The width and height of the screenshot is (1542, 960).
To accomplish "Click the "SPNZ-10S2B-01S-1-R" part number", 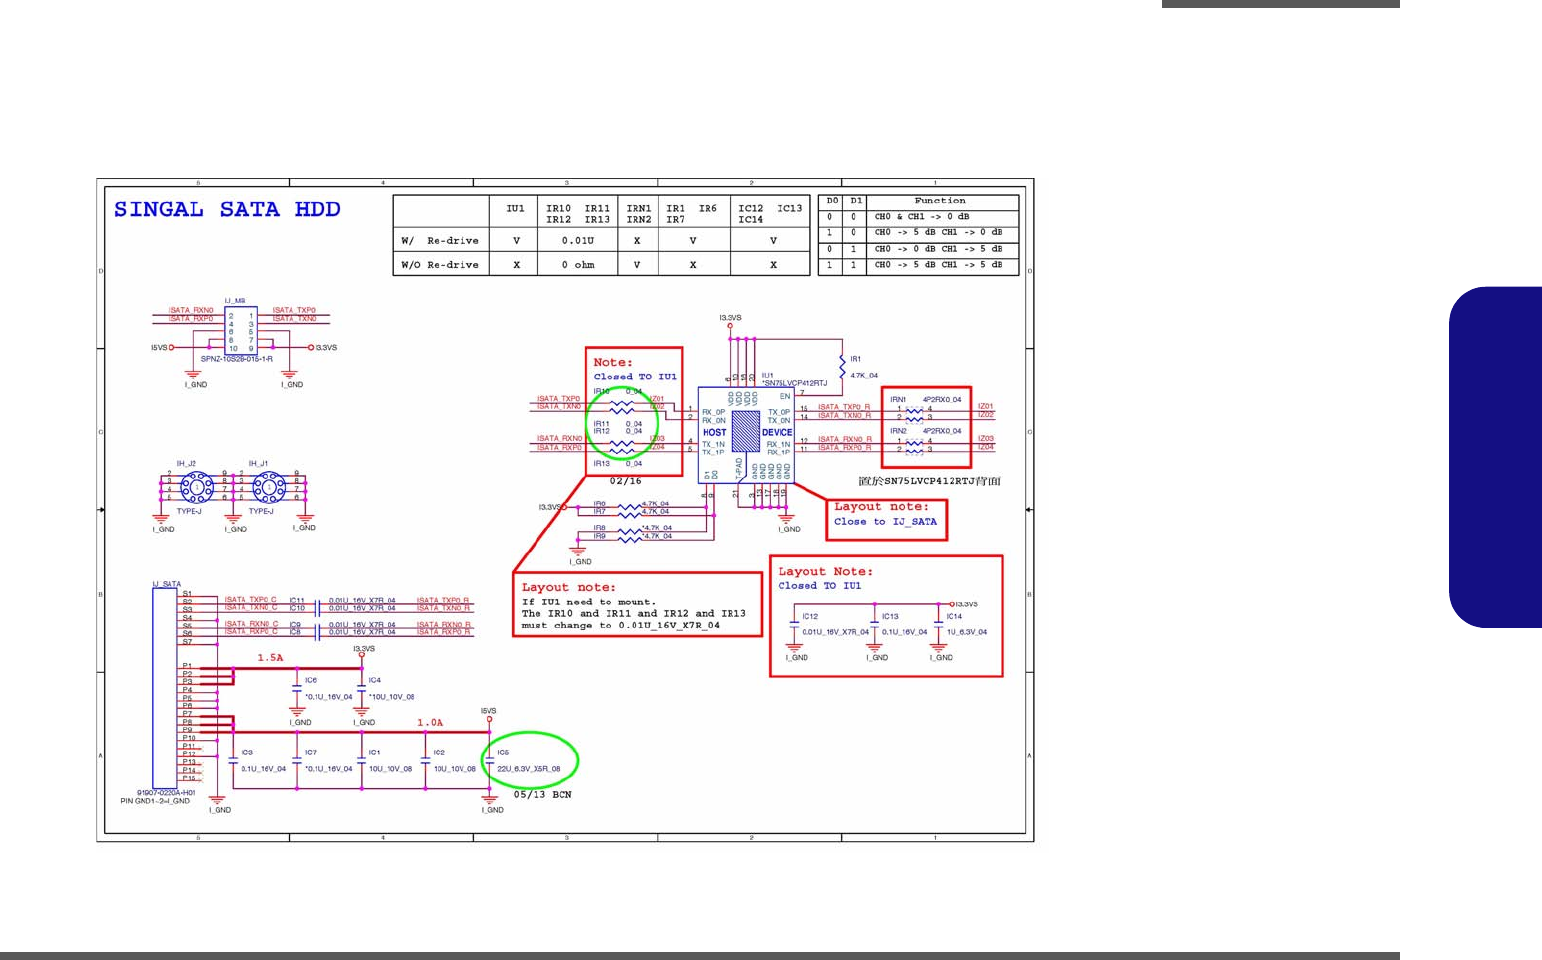I will point(237,359).
